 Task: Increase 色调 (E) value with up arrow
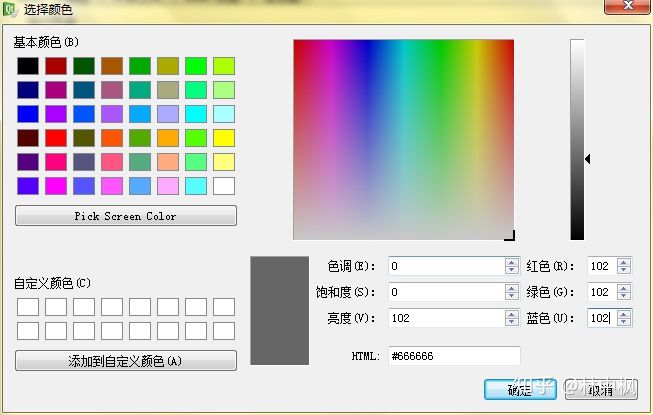click(x=512, y=262)
